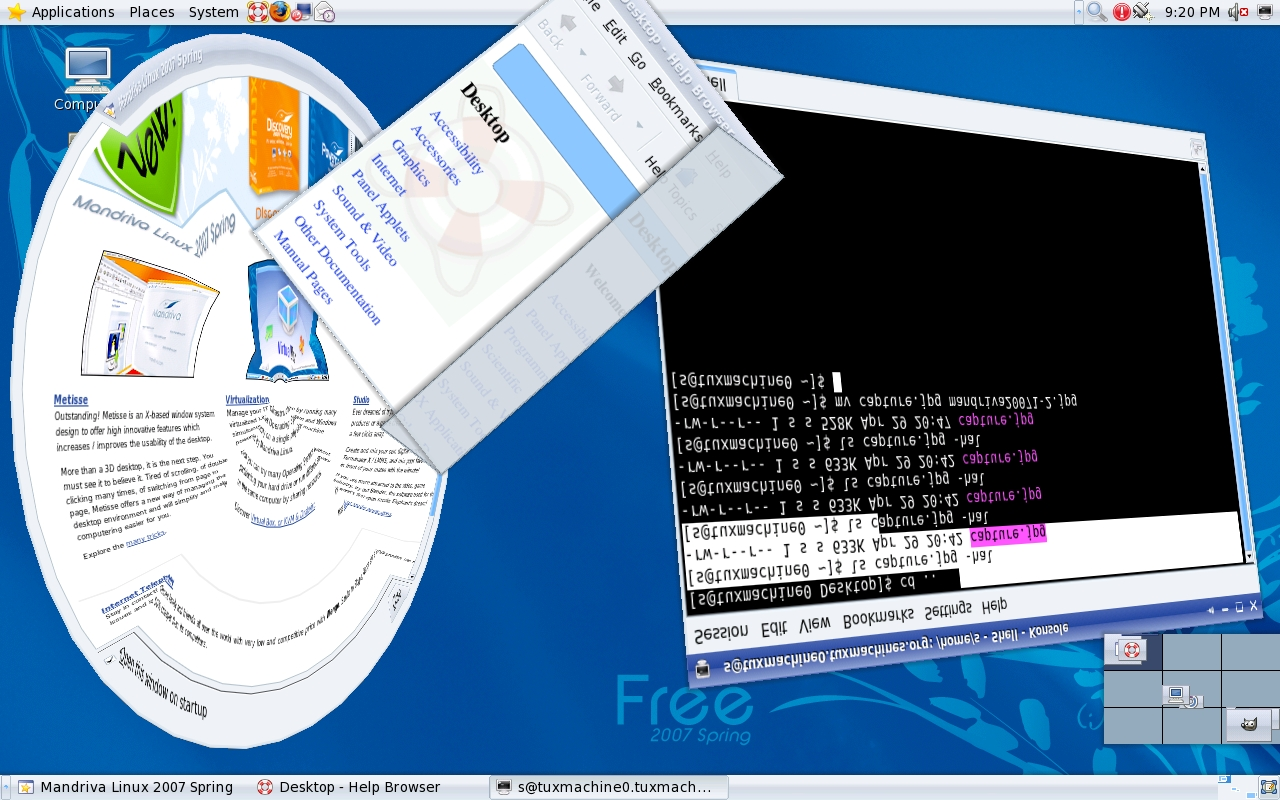1280x800 pixels.
Task: Open the Accessories help topic link
Action: 437,155
